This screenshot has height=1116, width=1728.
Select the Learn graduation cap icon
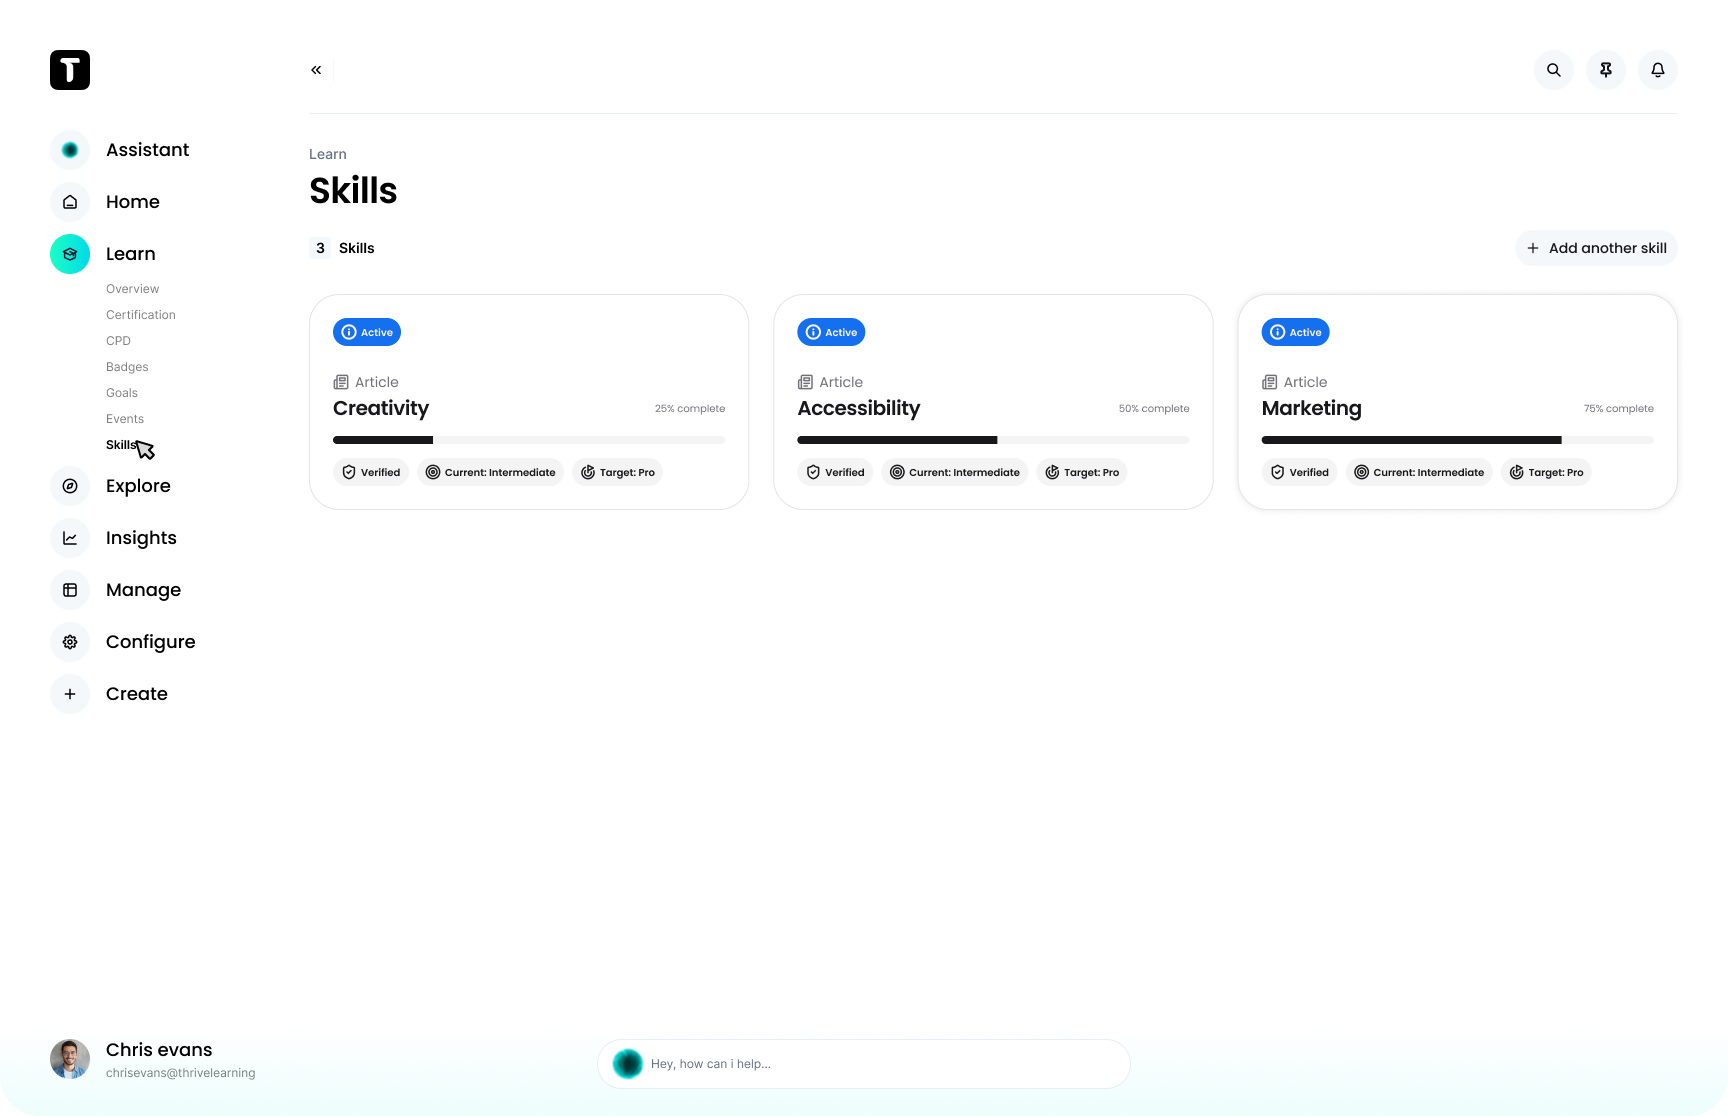click(69, 253)
